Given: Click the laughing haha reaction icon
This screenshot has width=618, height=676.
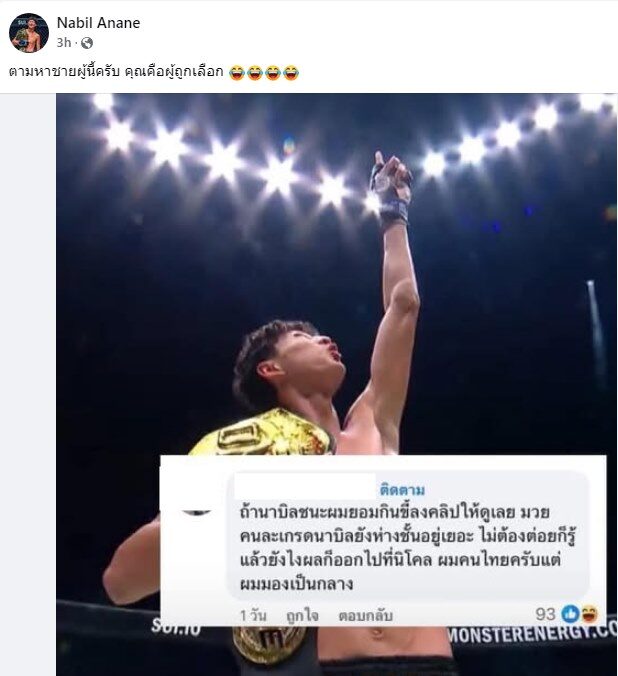Looking at the screenshot, I should pyautogui.click(x=589, y=613).
